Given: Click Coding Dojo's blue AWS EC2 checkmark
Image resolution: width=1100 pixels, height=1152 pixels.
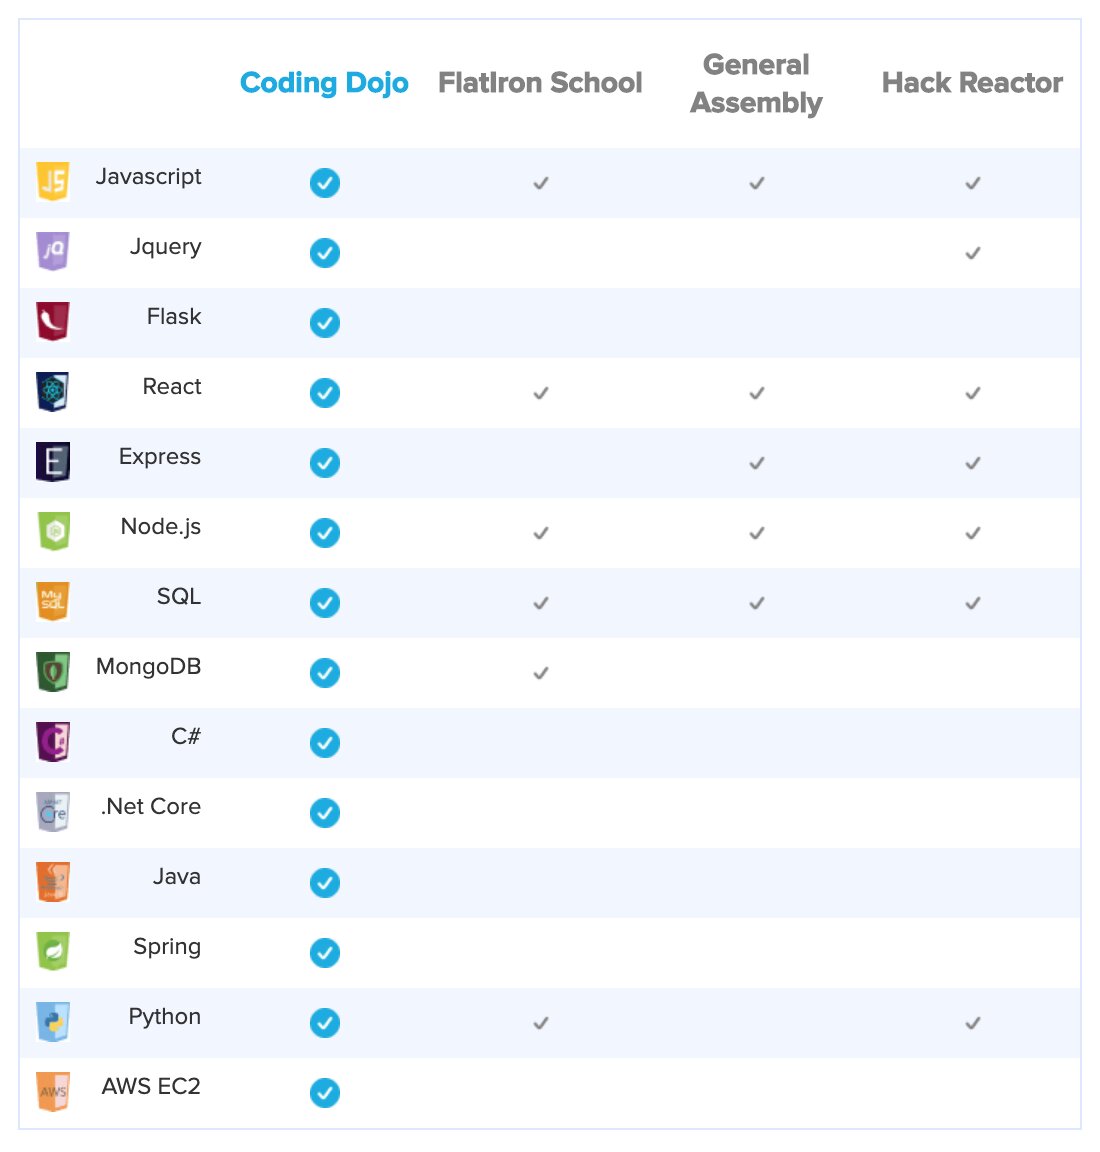Looking at the screenshot, I should 324,1093.
